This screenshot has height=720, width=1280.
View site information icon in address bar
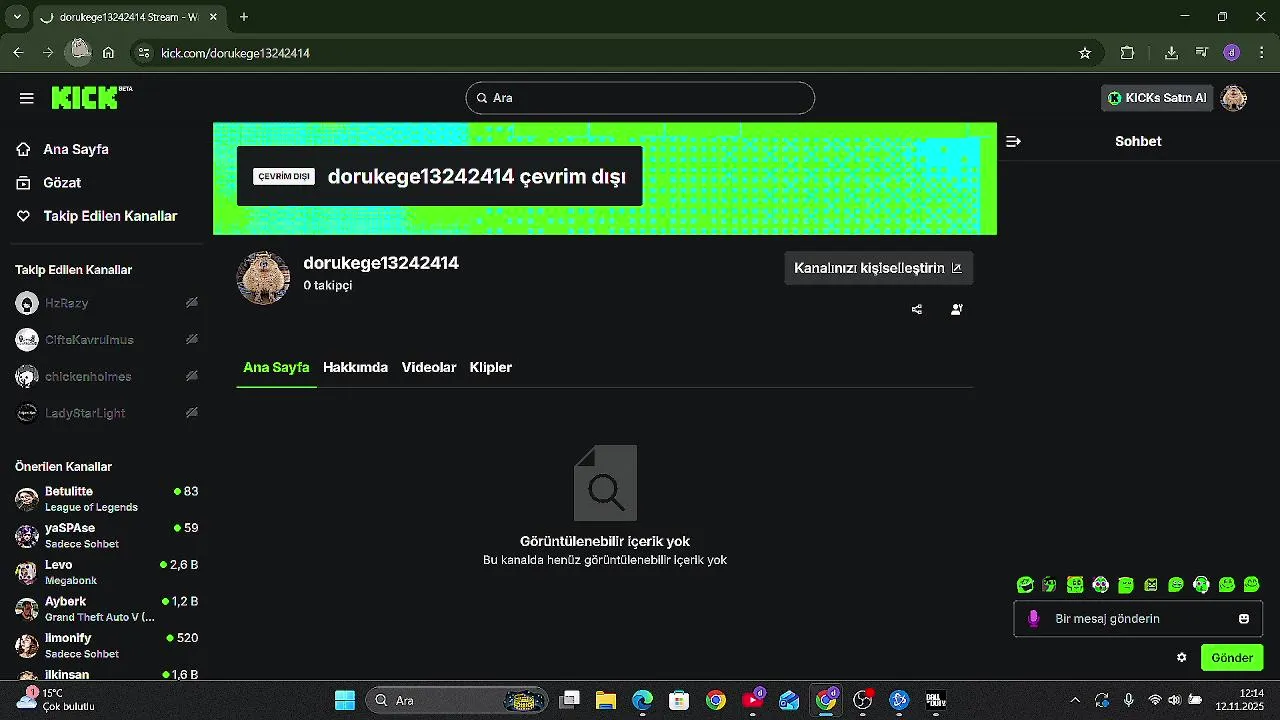tap(144, 53)
